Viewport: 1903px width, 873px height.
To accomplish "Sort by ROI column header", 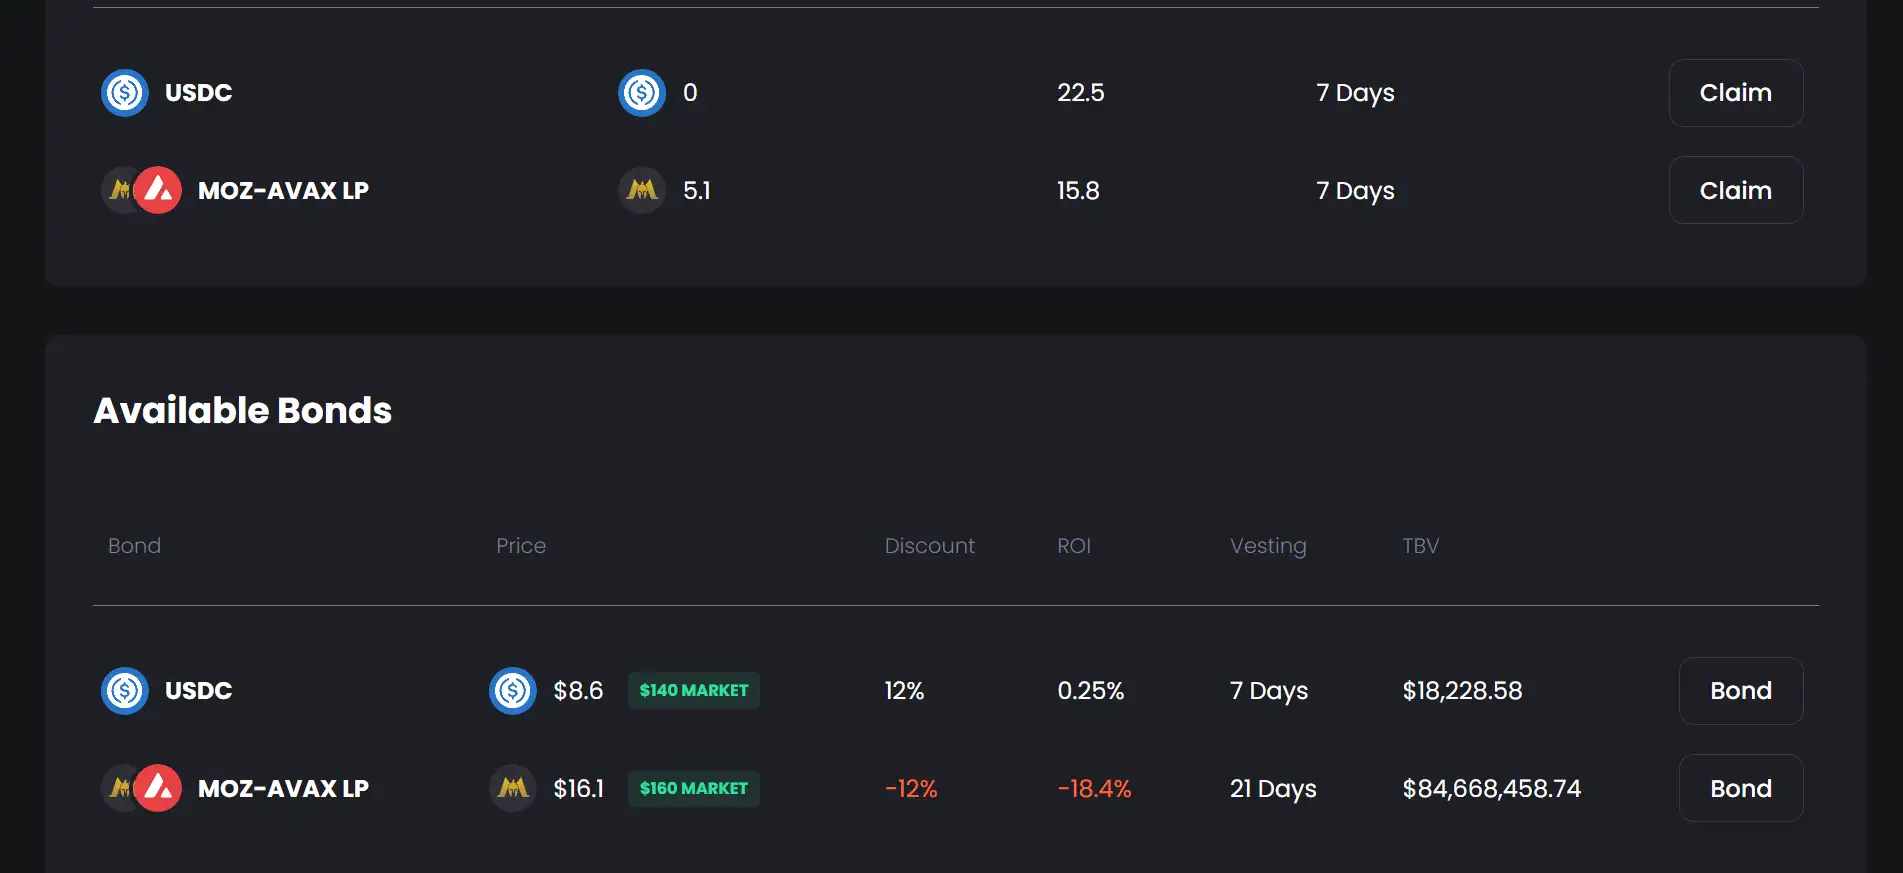I will 1073,546.
